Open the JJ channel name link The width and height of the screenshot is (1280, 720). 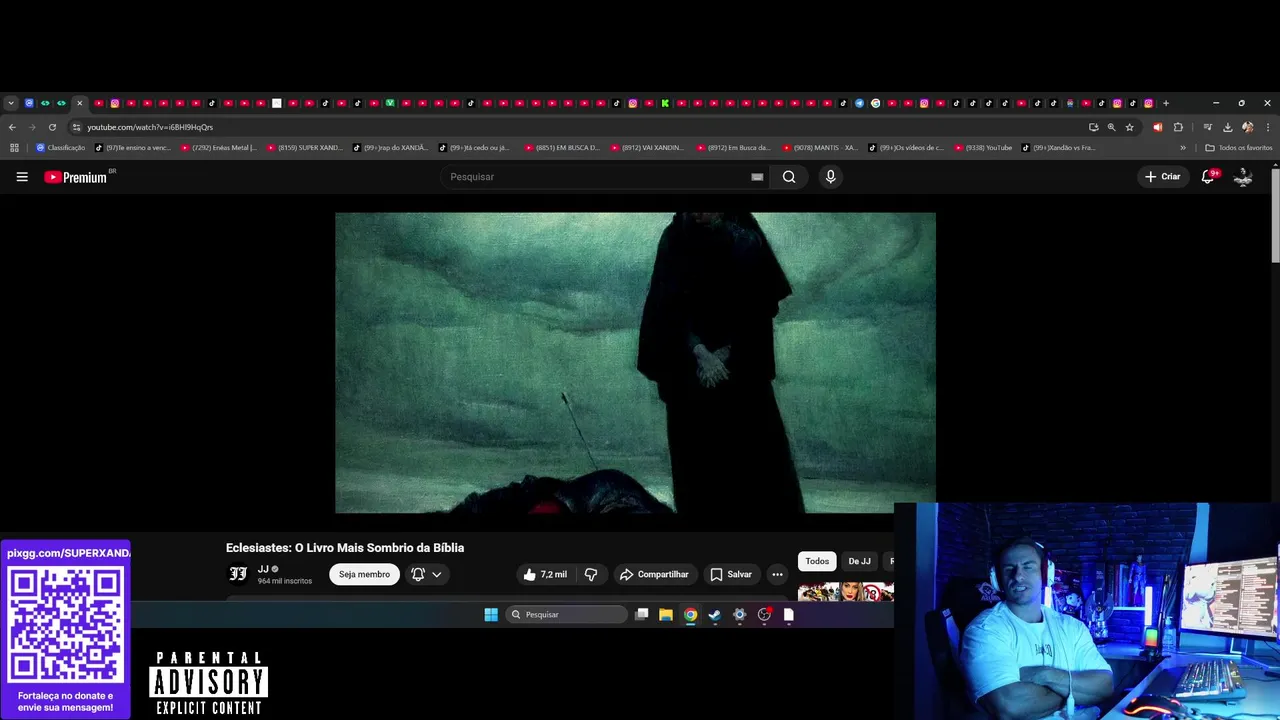click(263, 569)
